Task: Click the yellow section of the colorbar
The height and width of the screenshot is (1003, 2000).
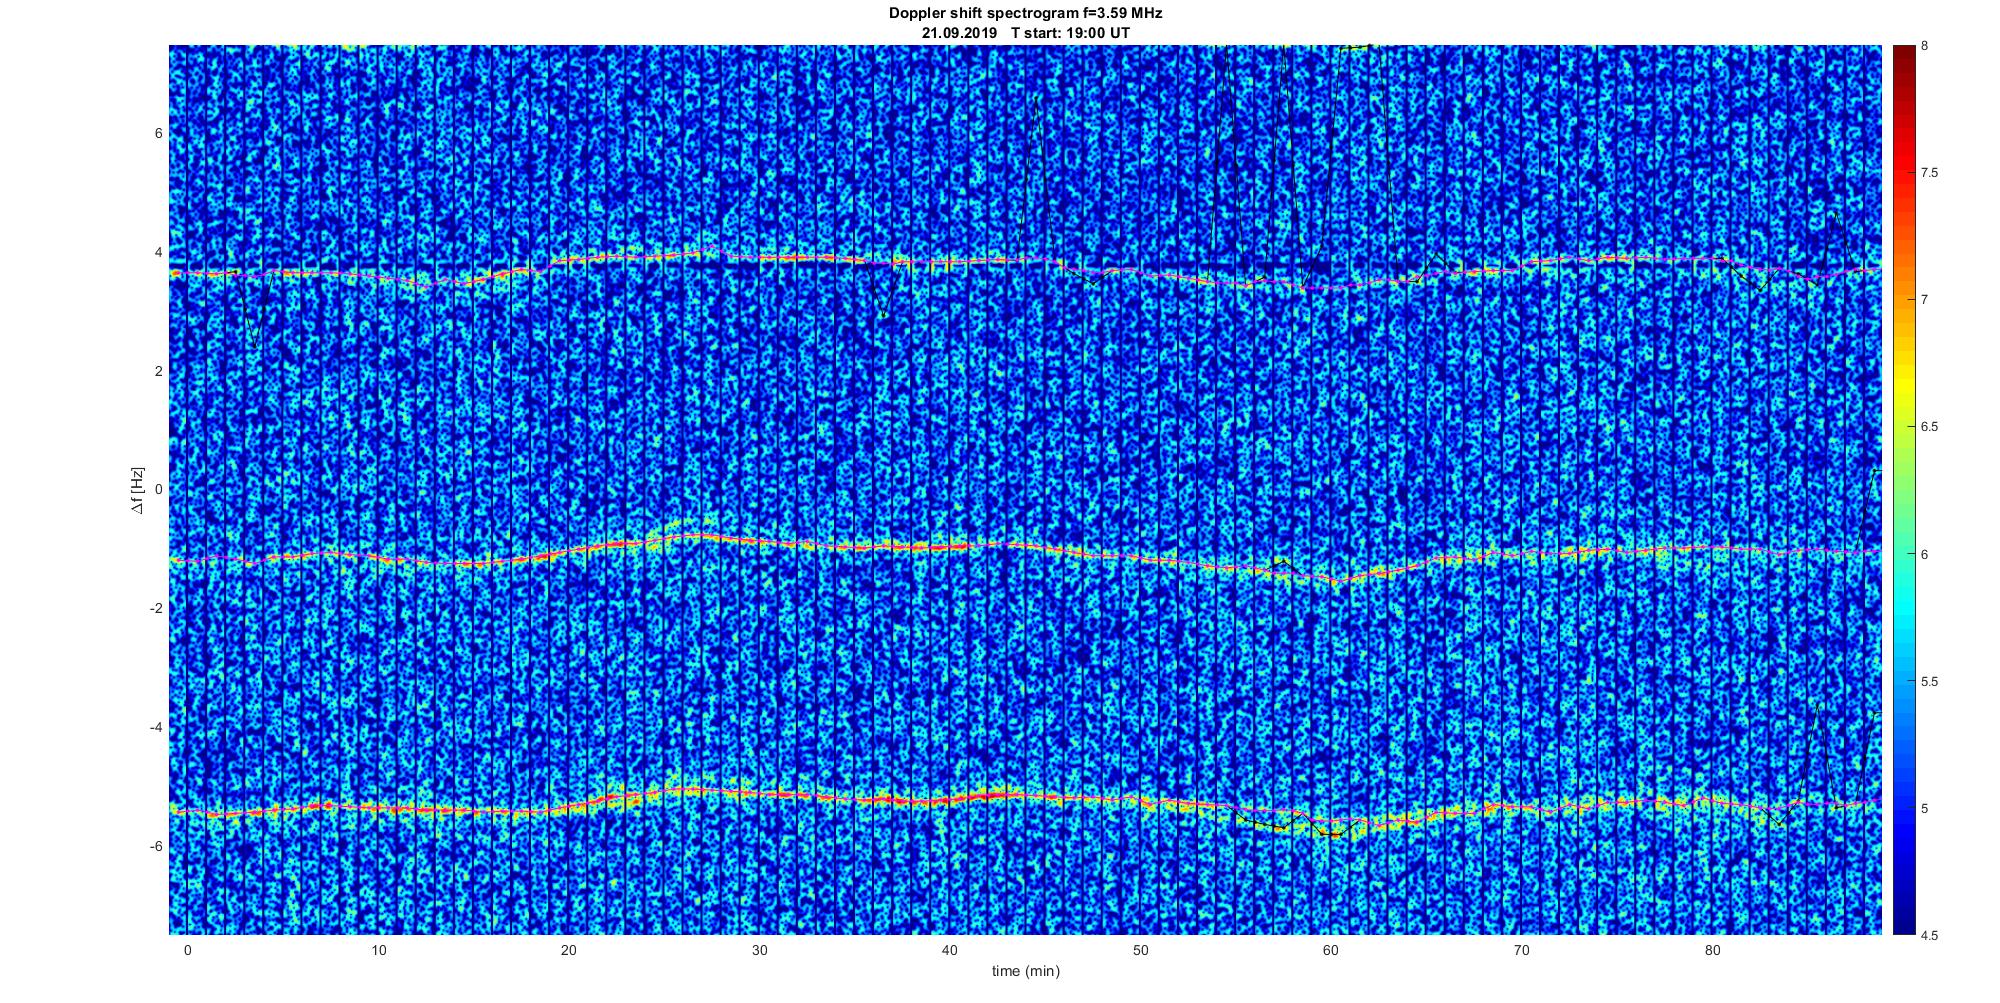Action: [x=1904, y=385]
